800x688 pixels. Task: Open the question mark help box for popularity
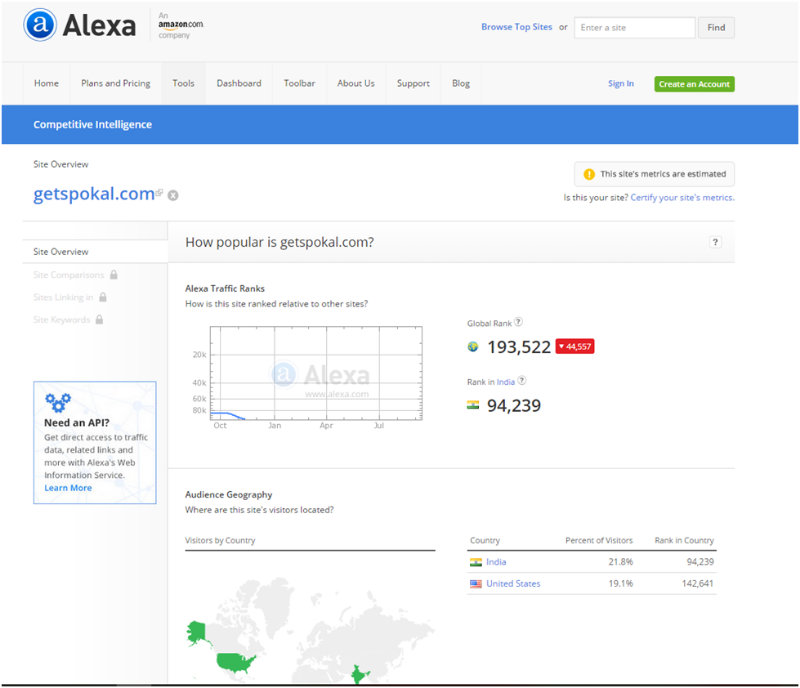(715, 242)
